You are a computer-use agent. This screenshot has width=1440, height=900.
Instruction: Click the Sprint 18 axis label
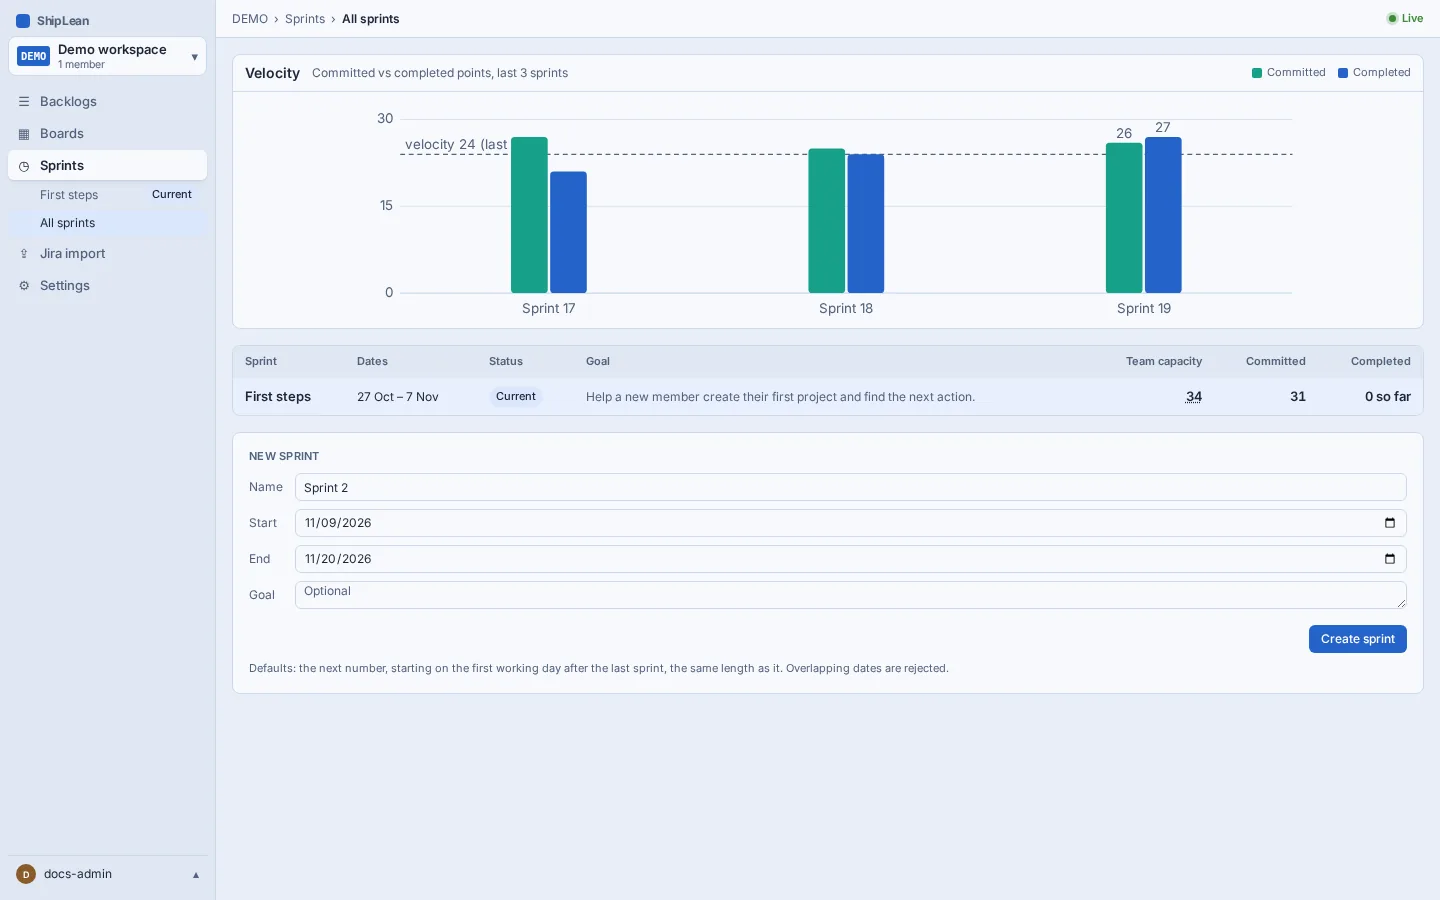pos(846,309)
